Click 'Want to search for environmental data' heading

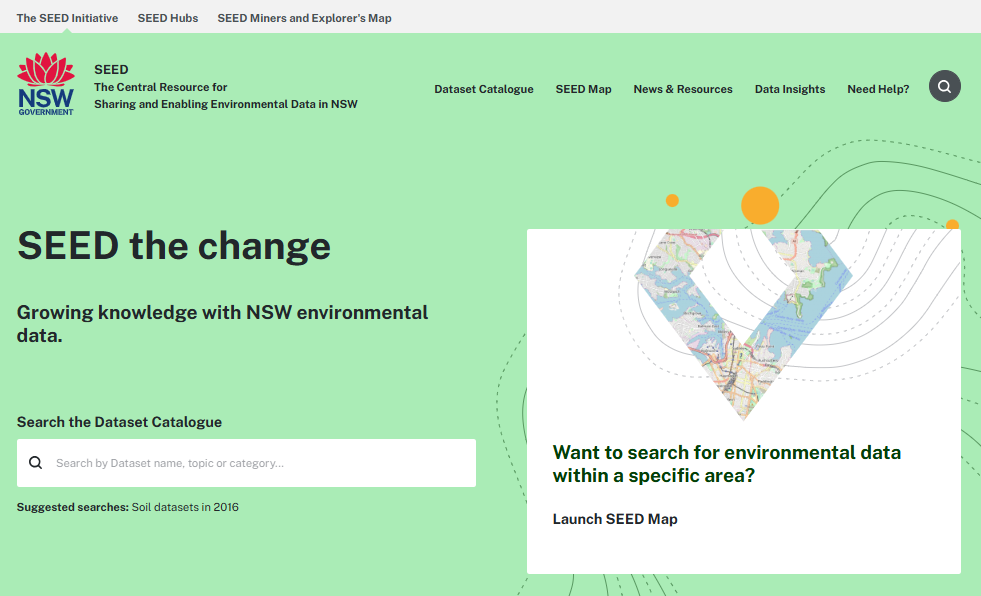tap(726, 463)
